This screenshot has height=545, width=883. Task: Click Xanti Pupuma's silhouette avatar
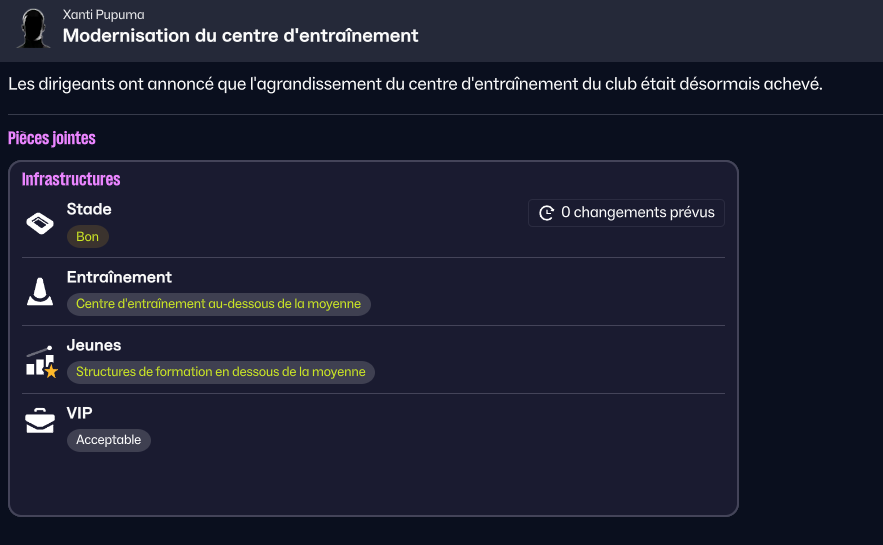coord(33,28)
